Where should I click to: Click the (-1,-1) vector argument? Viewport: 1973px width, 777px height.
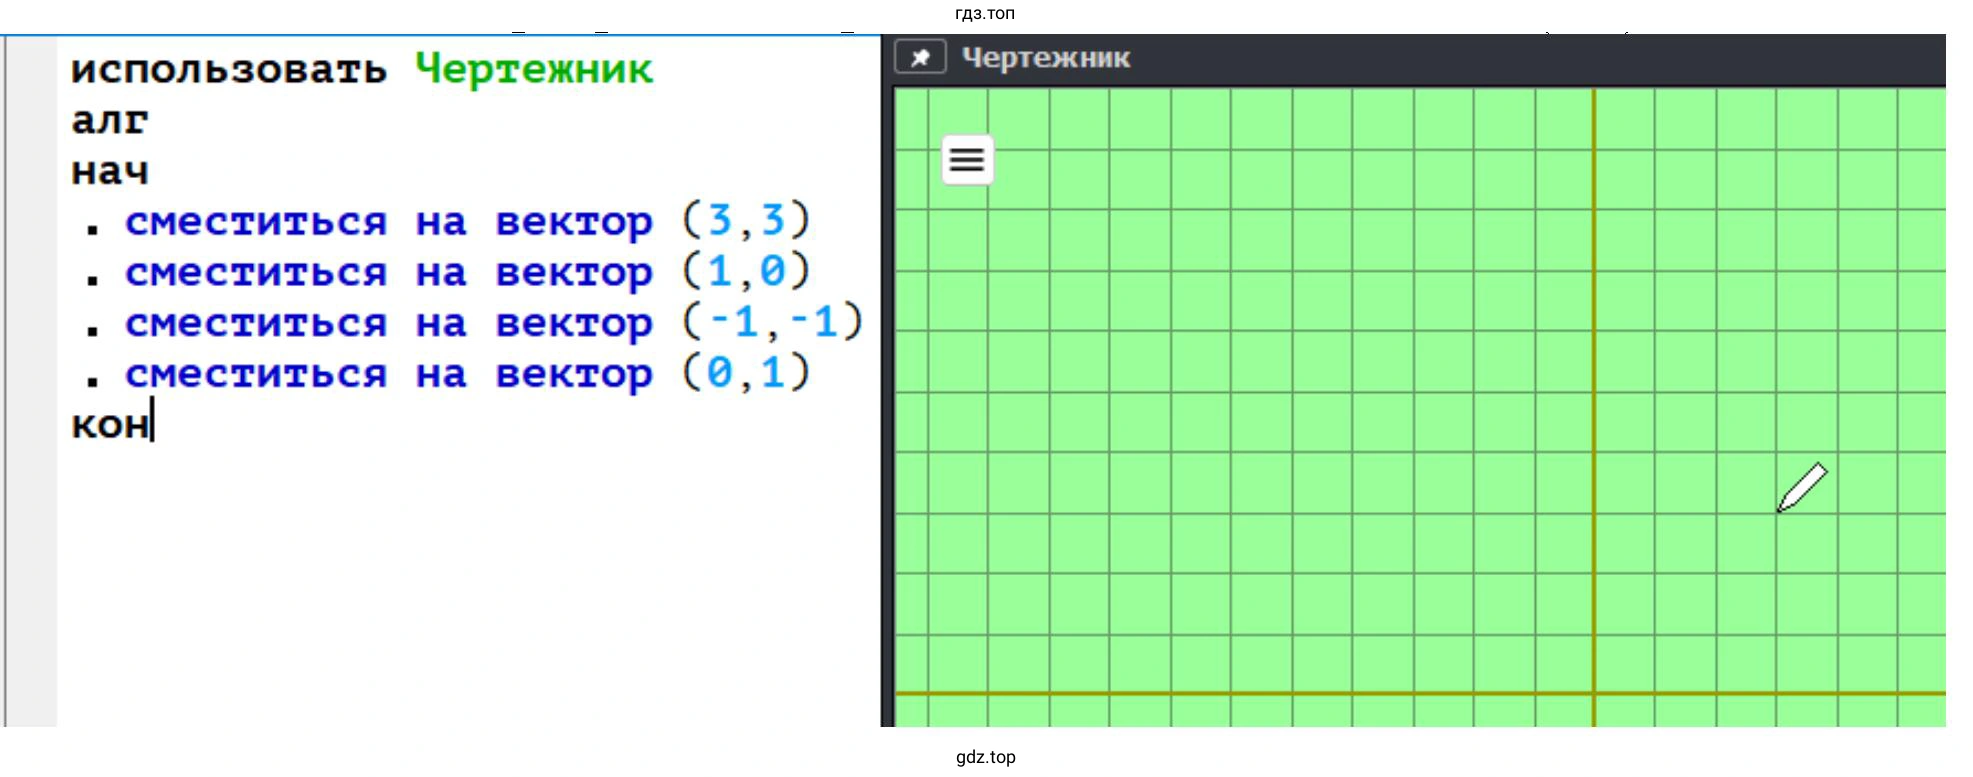(771, 323)
